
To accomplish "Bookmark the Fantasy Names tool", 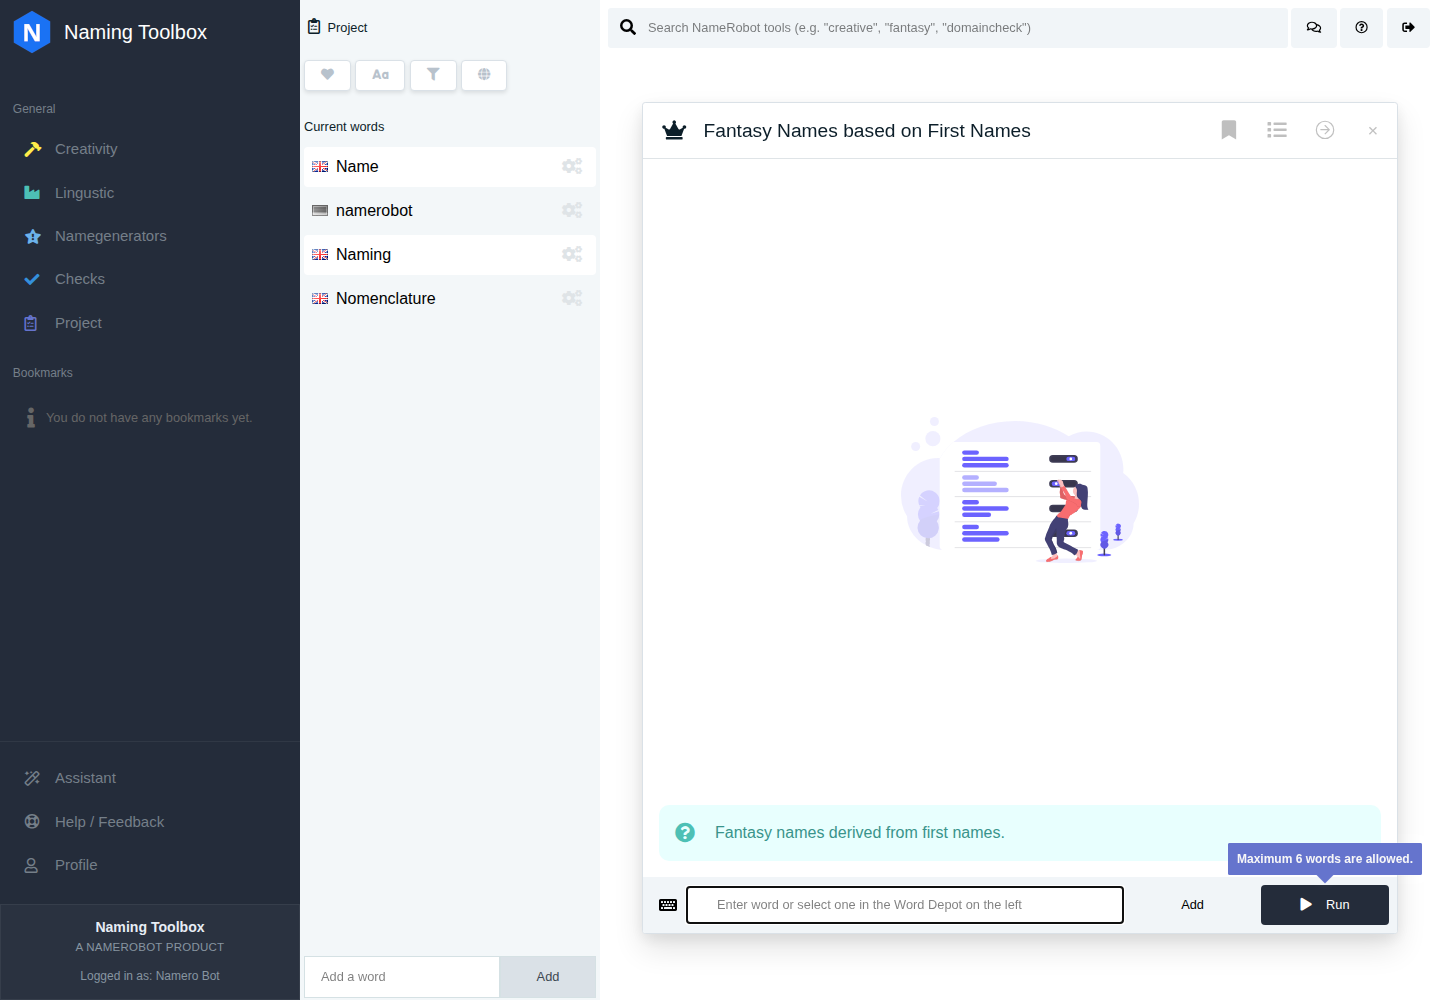I will pos(1229,130).
